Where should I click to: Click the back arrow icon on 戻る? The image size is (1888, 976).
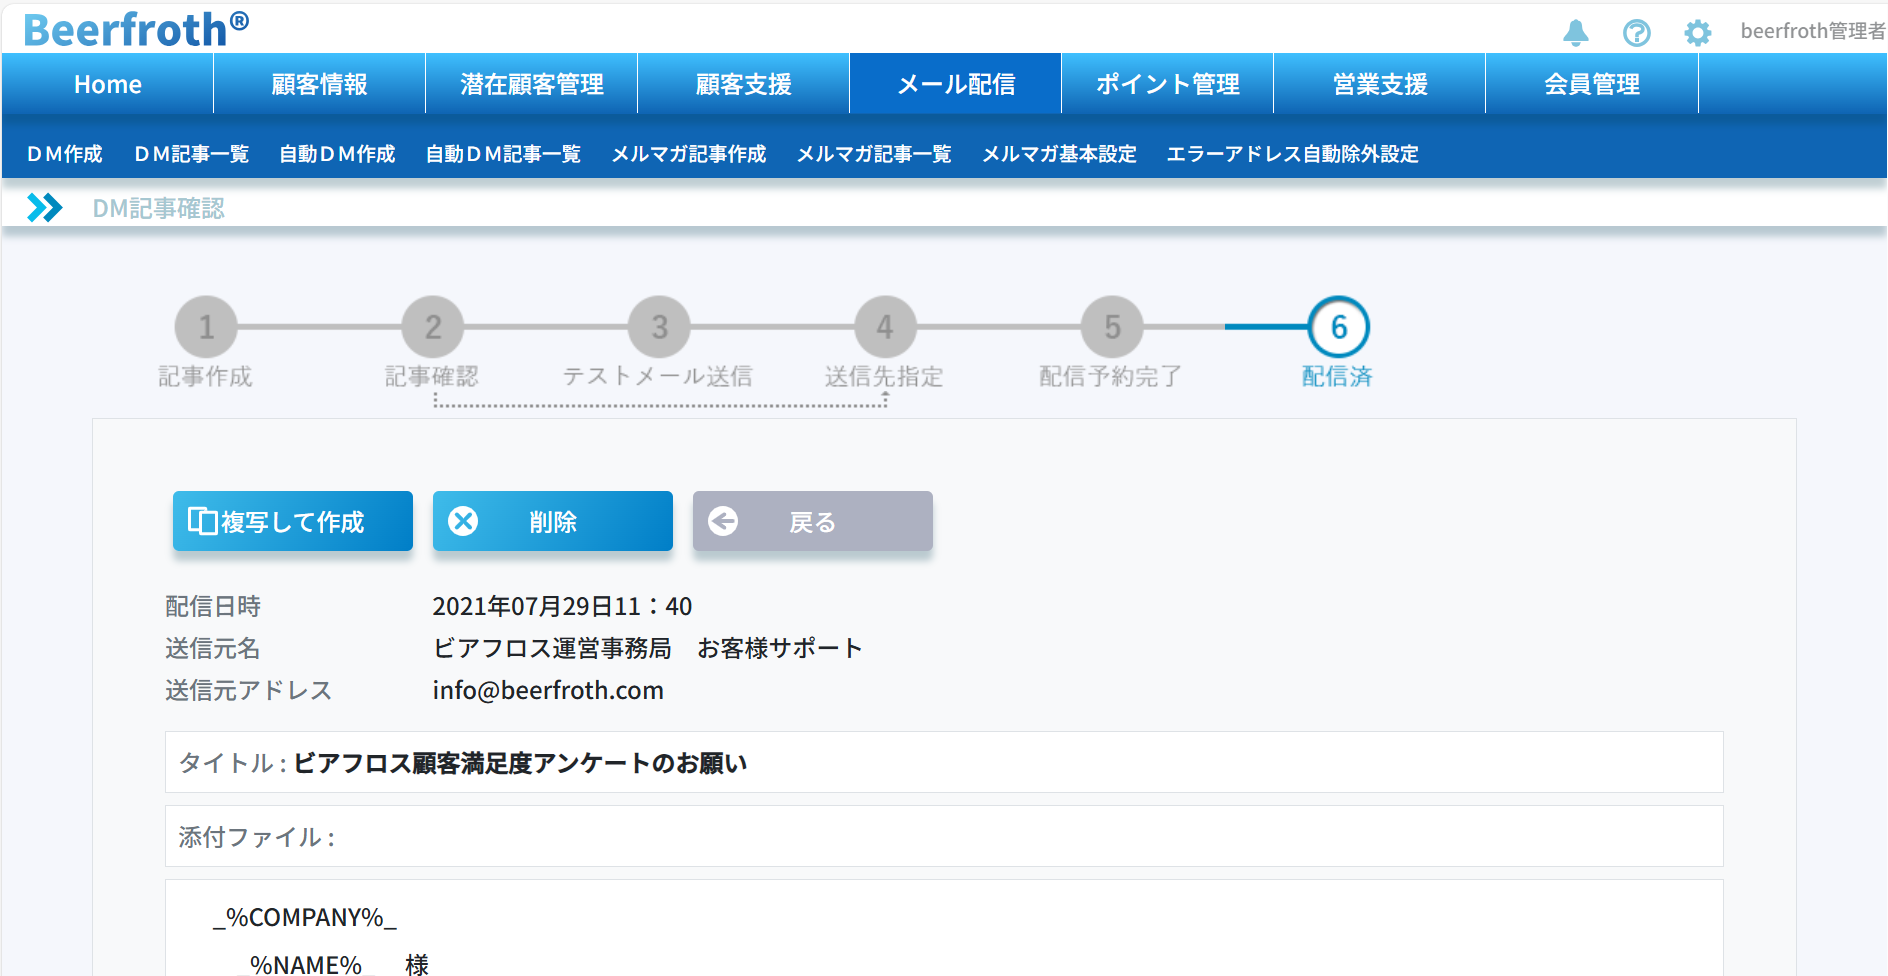pos(723,521)
